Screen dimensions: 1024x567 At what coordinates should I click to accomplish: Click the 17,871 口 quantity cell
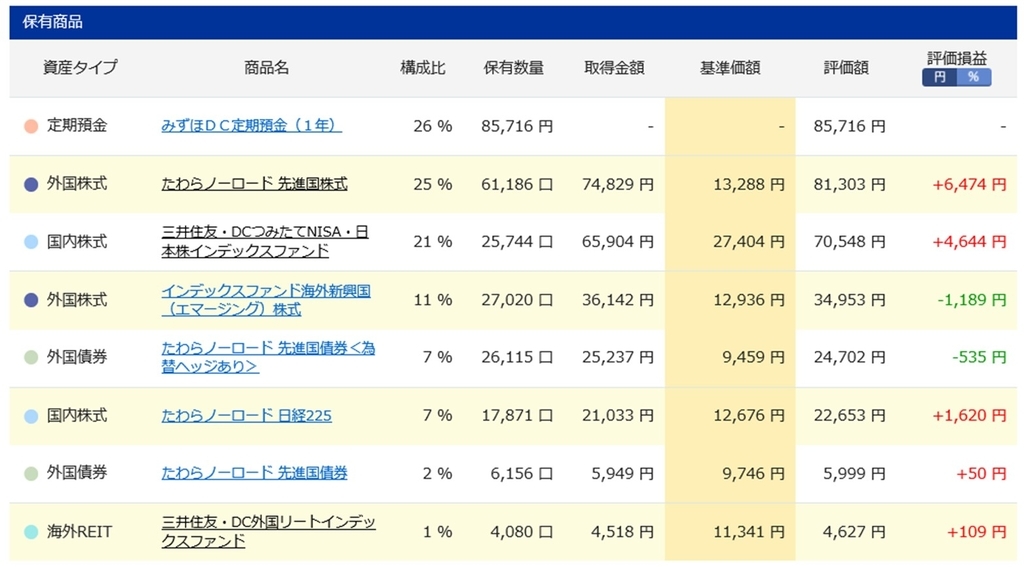(517, 415)
